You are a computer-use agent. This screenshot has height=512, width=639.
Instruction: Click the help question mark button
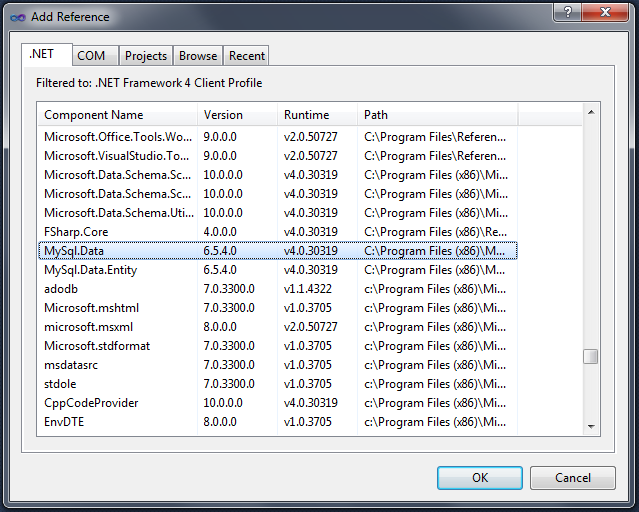click(x=568, y=12)
